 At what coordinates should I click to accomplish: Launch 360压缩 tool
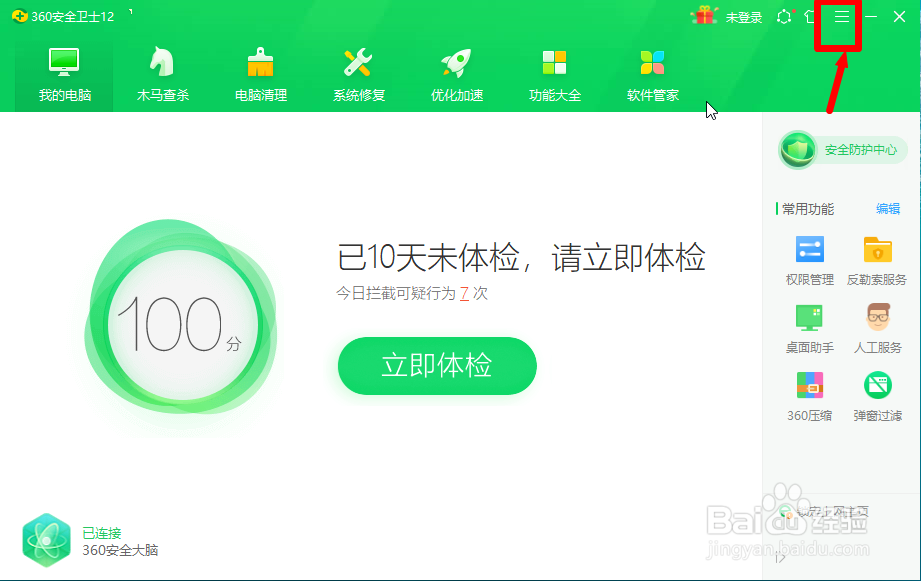pyautogui.click(x=809, y=397)
